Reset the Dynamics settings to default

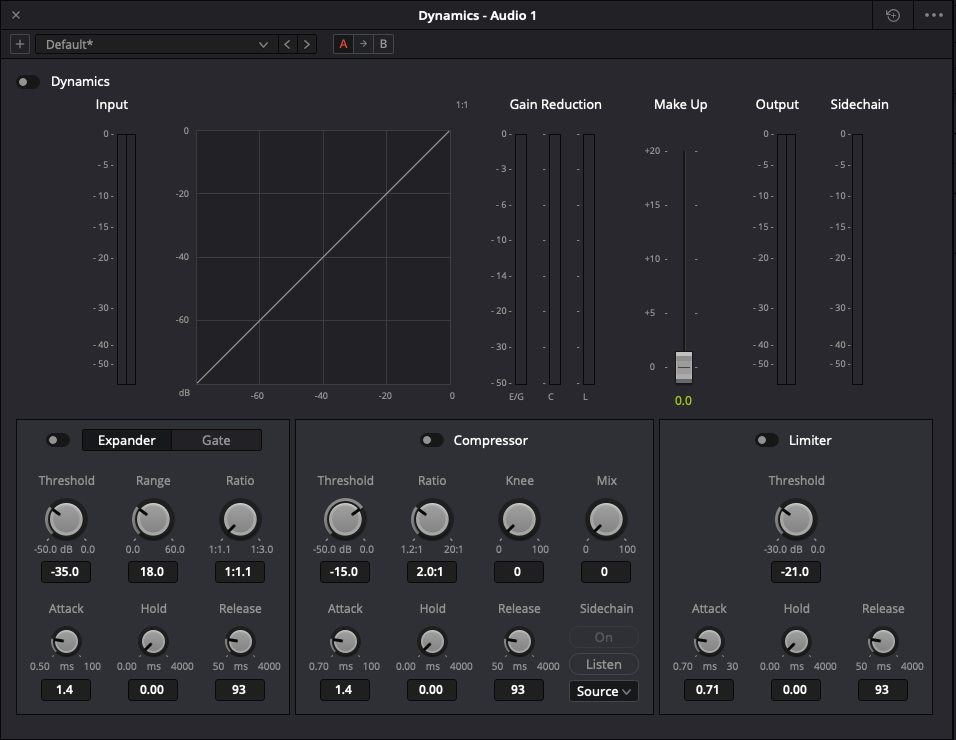pos(891,15)
